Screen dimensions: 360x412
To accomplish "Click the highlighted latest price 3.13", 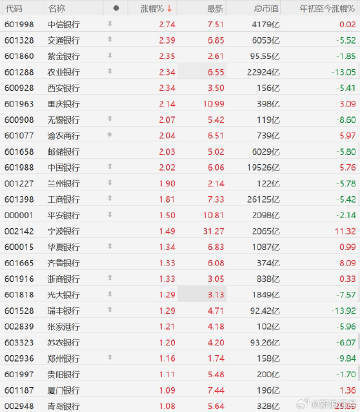I will pos(216,295).
